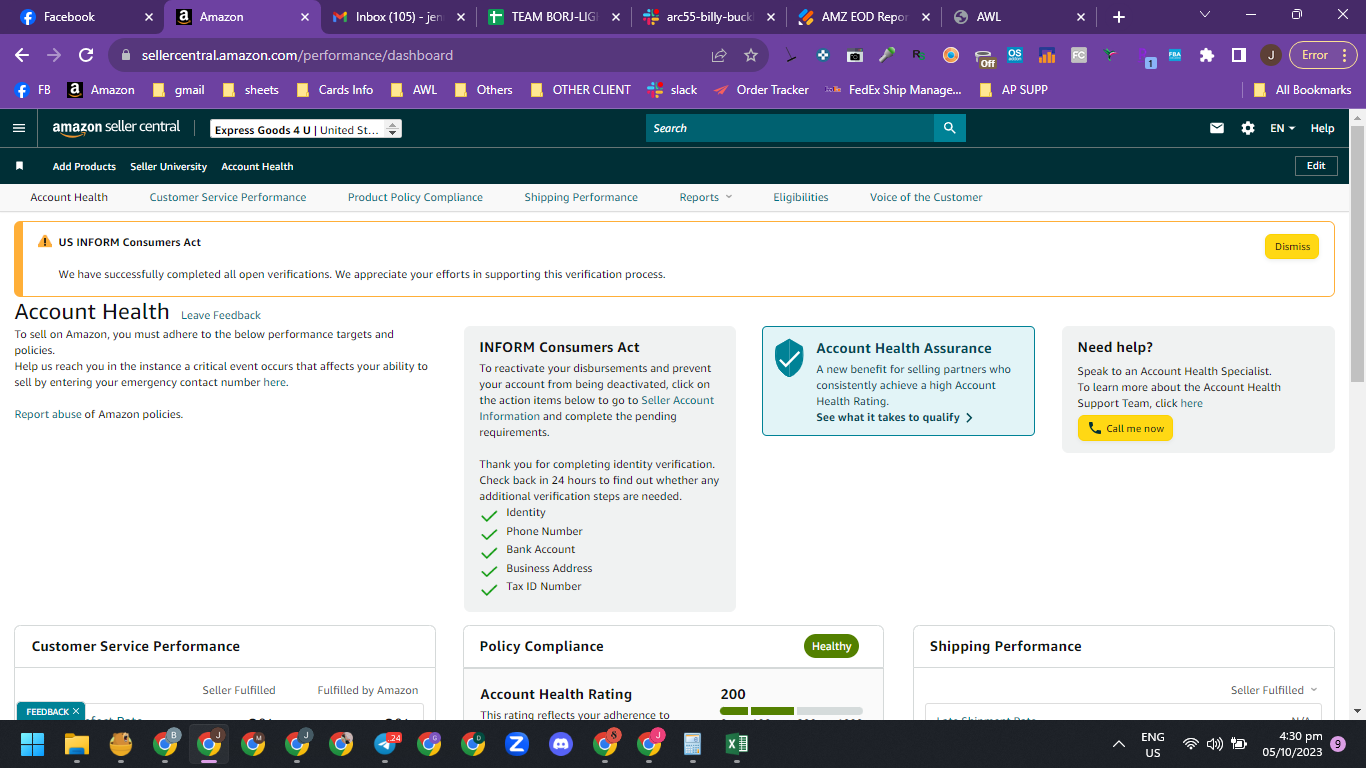Click the Add Products link

point(84,166)
